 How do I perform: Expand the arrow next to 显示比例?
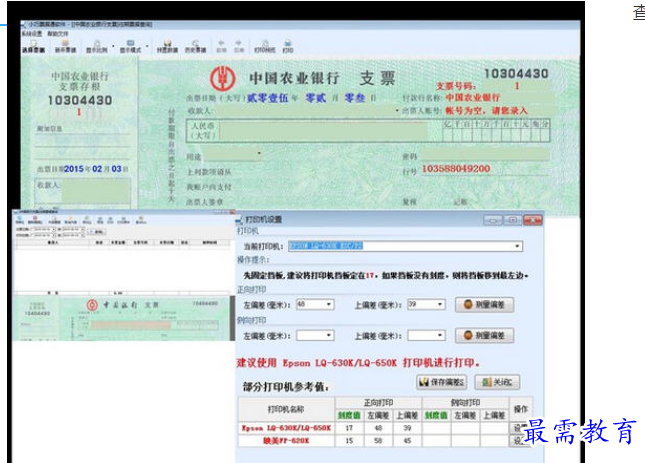coord(113,46)
